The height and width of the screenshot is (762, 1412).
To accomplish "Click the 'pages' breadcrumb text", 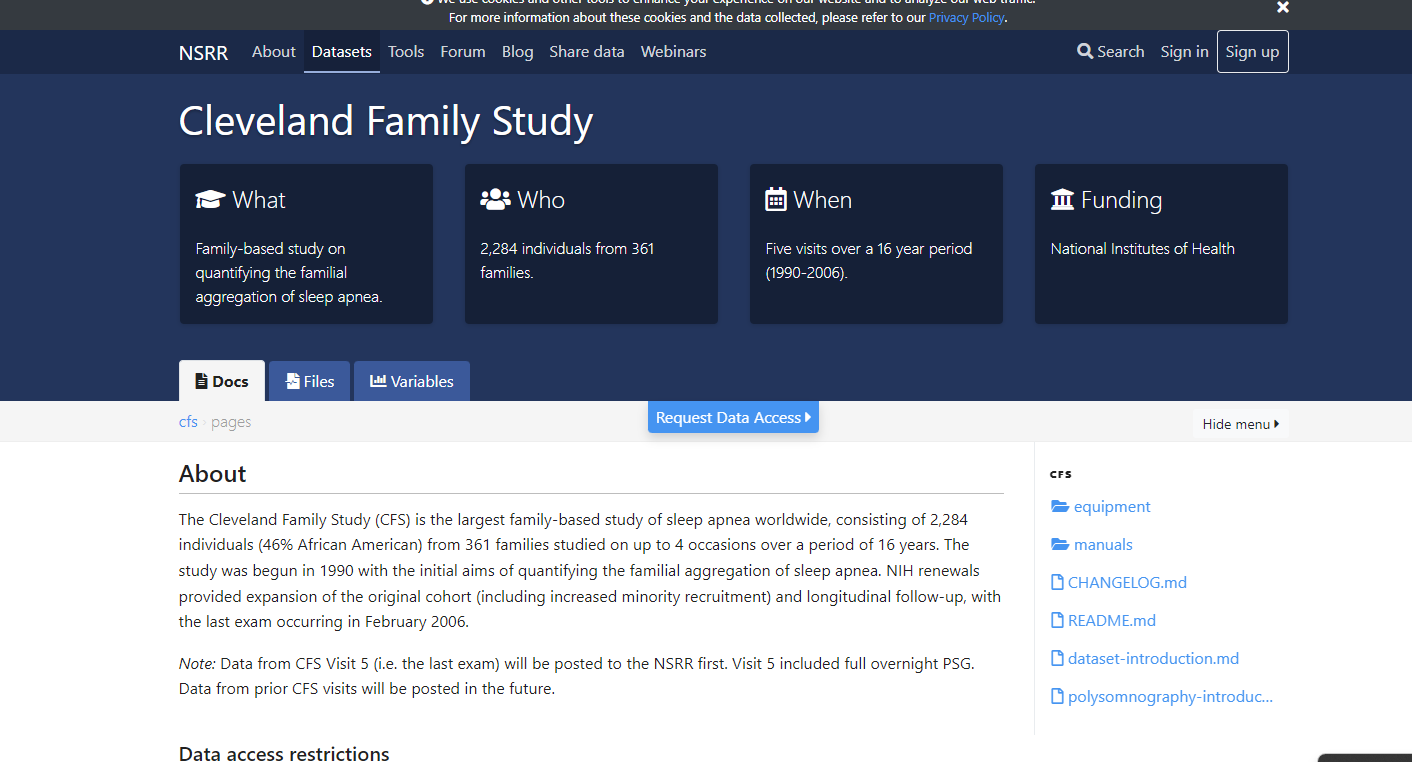I will click(231, 422).
